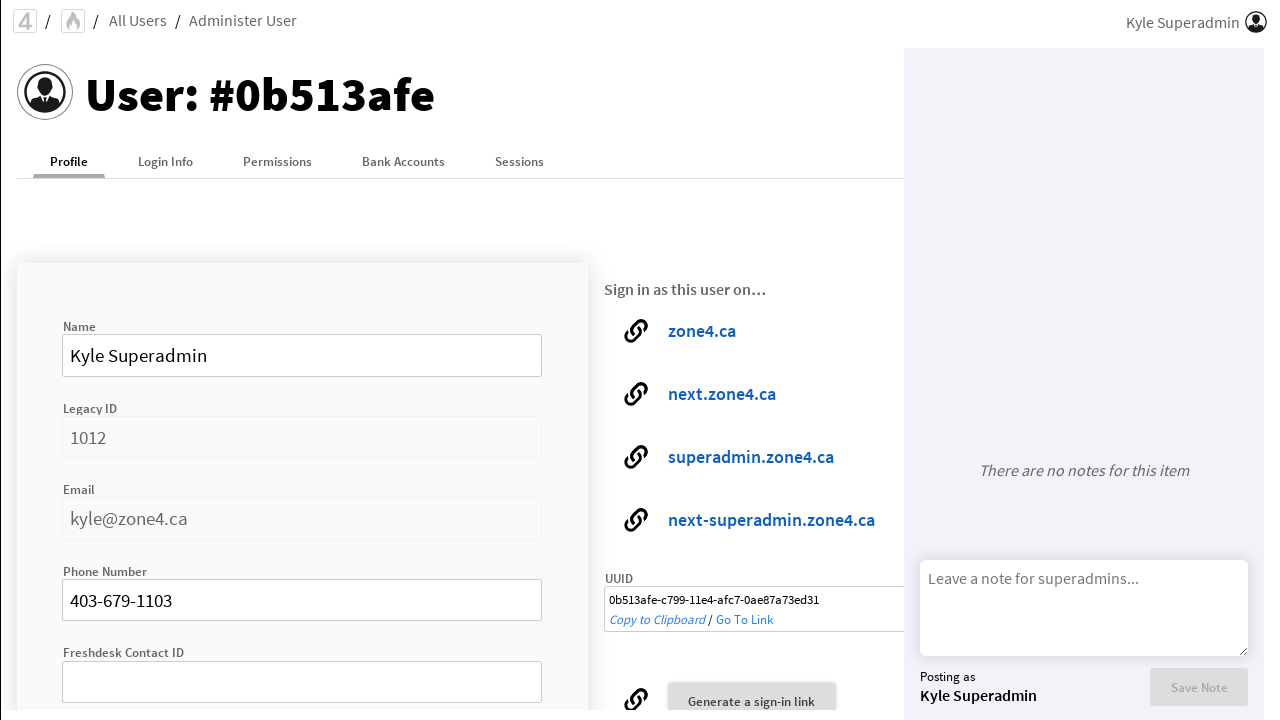The width and height of the screenshot is (1280, 720).
Task: Follow the Go To Link option
Action: point(744,620)
